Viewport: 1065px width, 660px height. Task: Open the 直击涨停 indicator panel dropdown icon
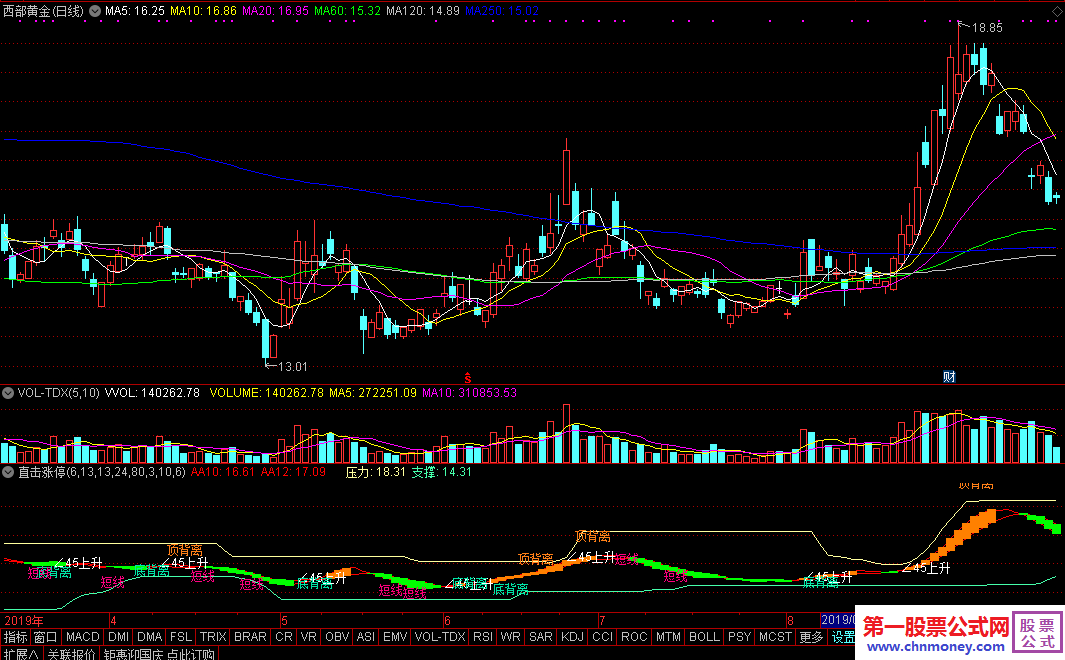[8, 472]
